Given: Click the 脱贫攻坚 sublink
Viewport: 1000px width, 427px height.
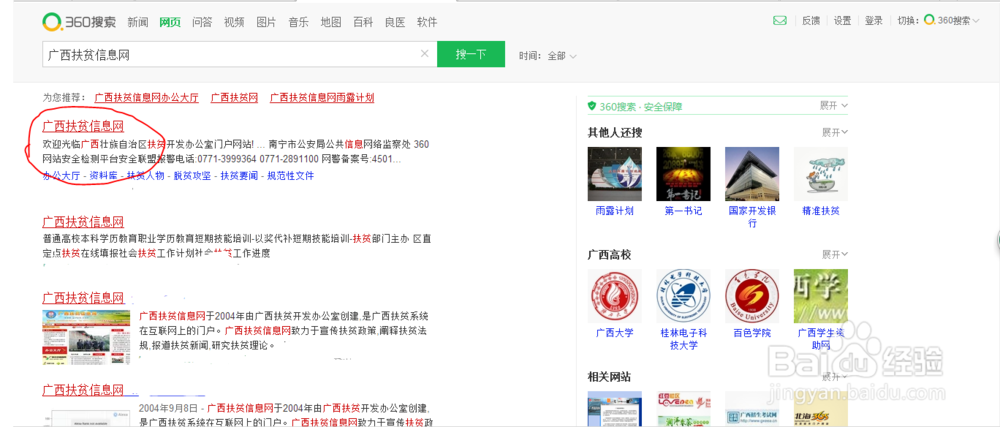Looking at the screenshot, I should pos(193,176).
